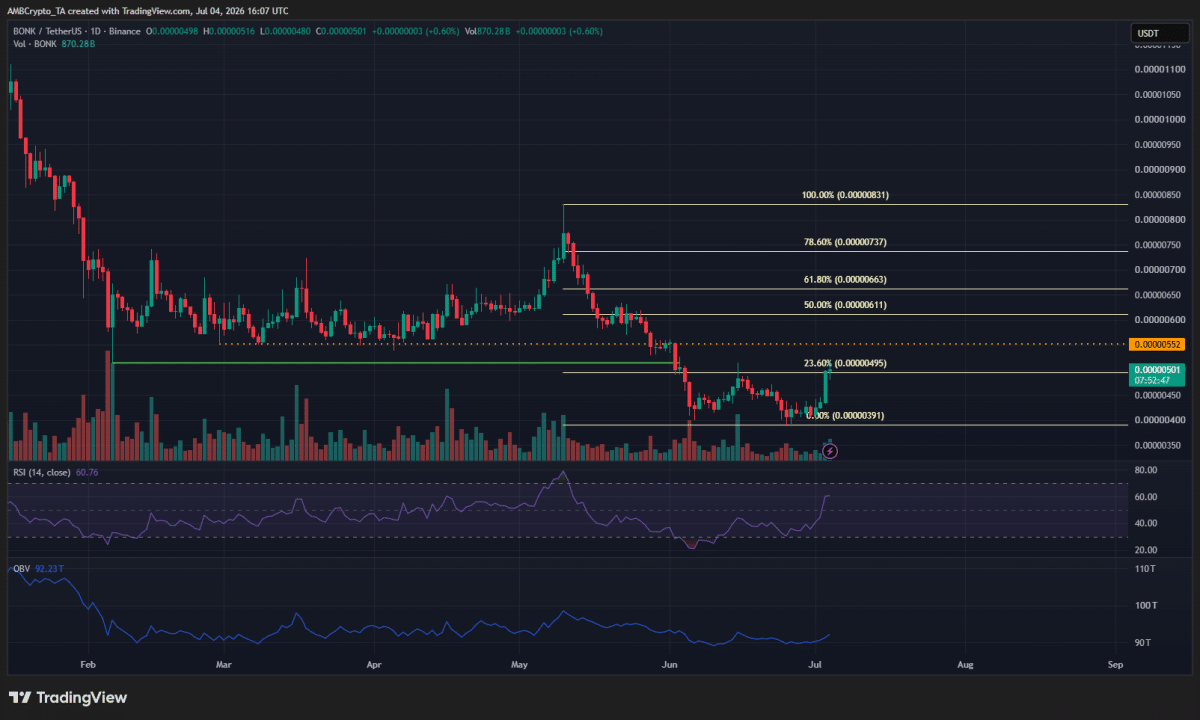
Task: Click the Feb label on the time axis
Action: 88,663
